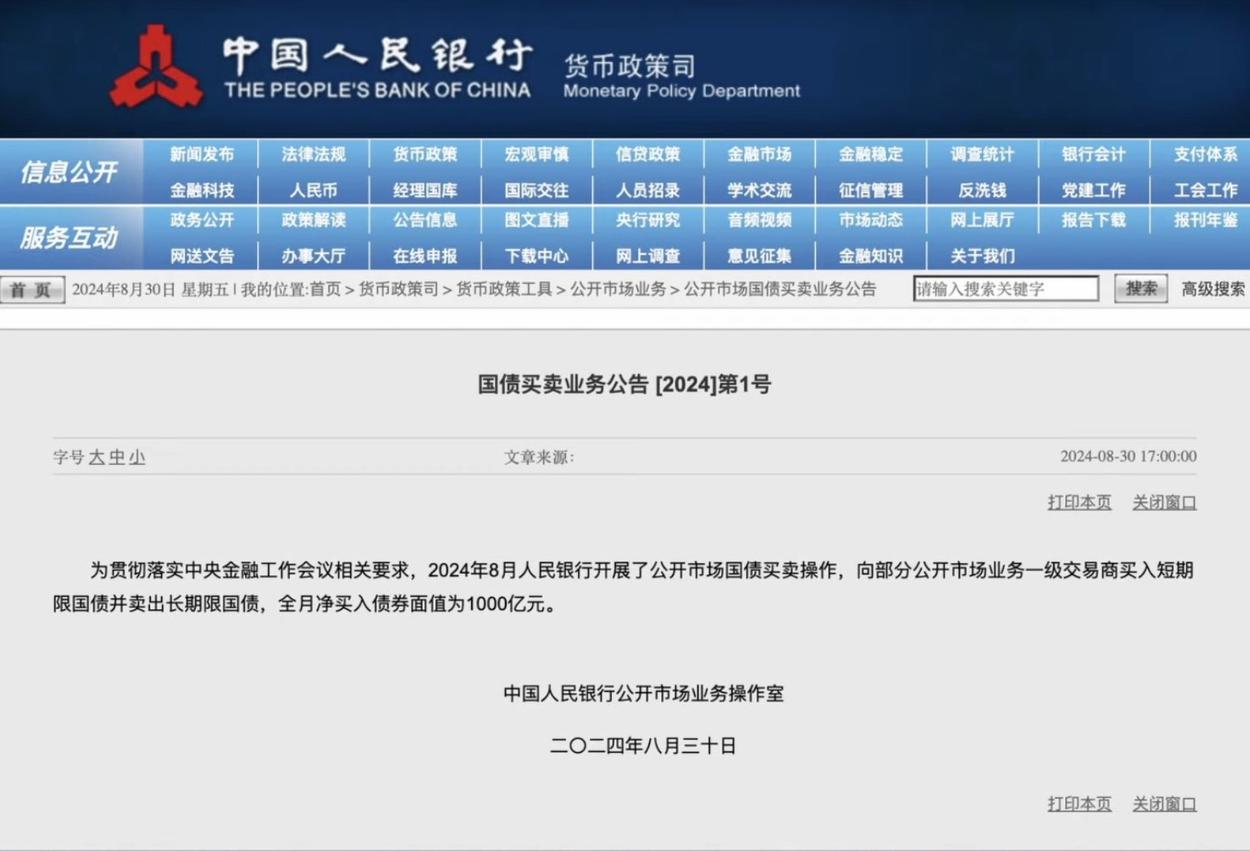The width and height of the screenshot is (1250, 852).
Task: Select 党建工作 in navigation
Action: click(1094, 190)
